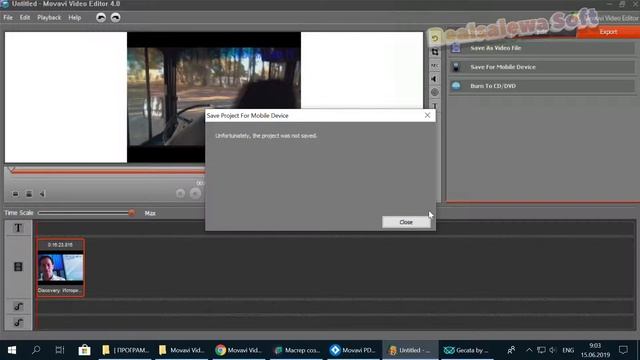Switch to the Мастер соз... taskbar window
640x360 pixels.
click(x=297, y=350)
